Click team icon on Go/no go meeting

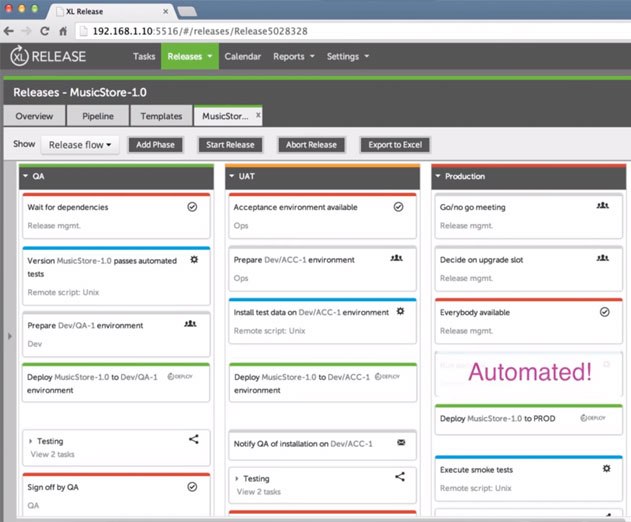pyautogui.click(x=602, y=206)
